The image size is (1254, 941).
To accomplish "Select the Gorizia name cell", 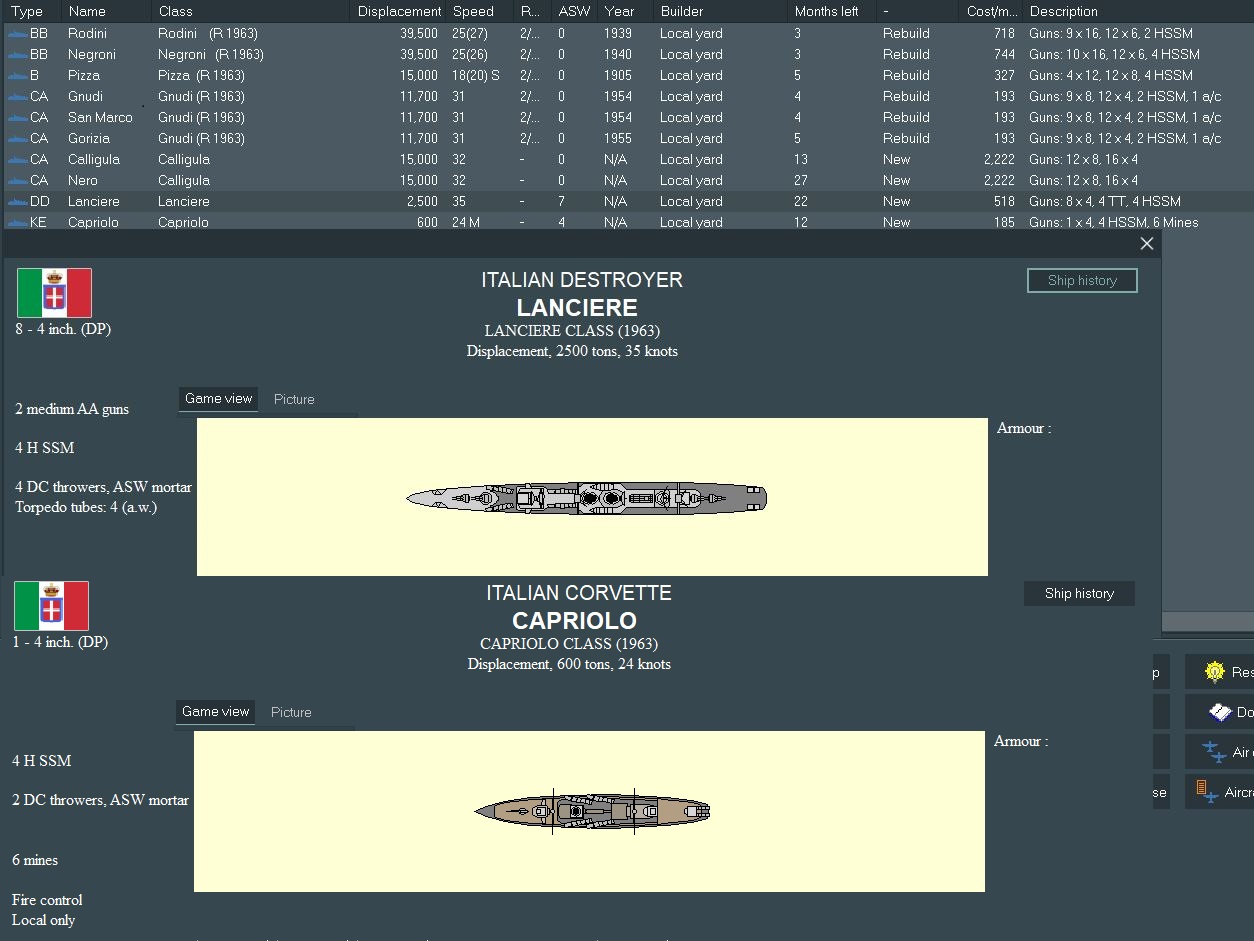I will pyautogui.click(x=89, y=138).
